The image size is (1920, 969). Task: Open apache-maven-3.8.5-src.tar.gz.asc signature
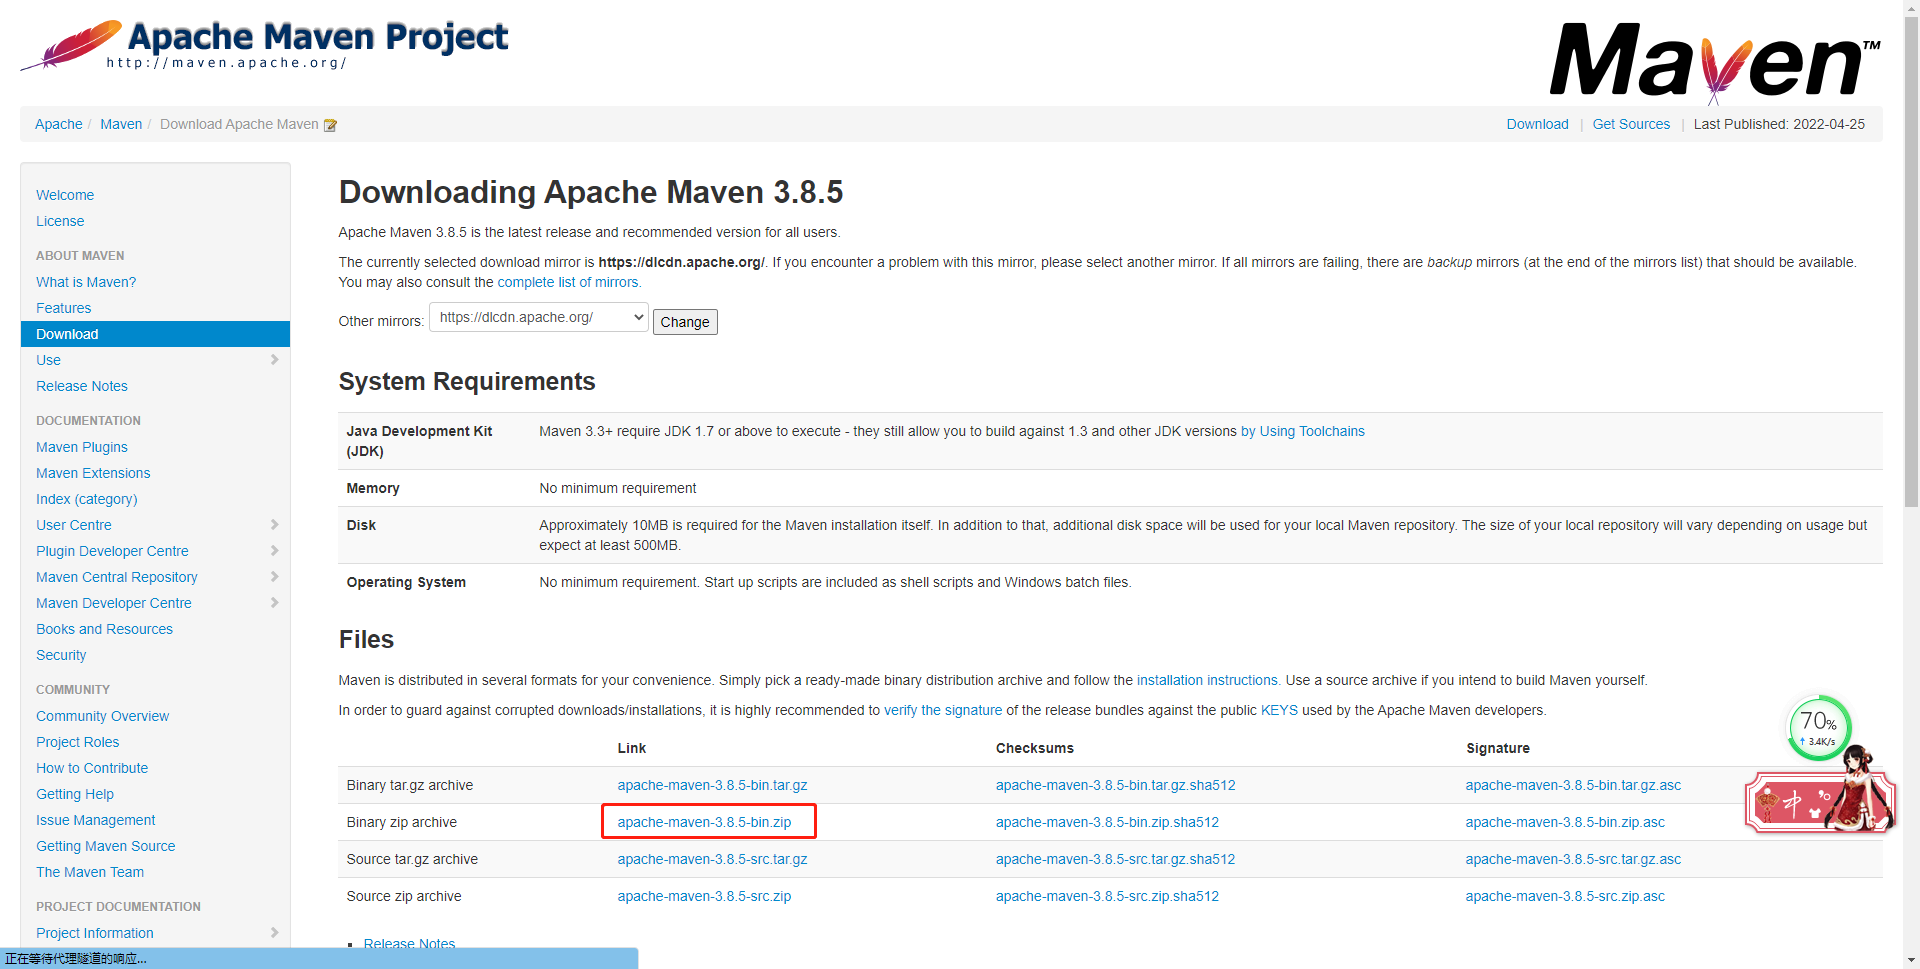pyautogui.click(x=1573, y=859)
